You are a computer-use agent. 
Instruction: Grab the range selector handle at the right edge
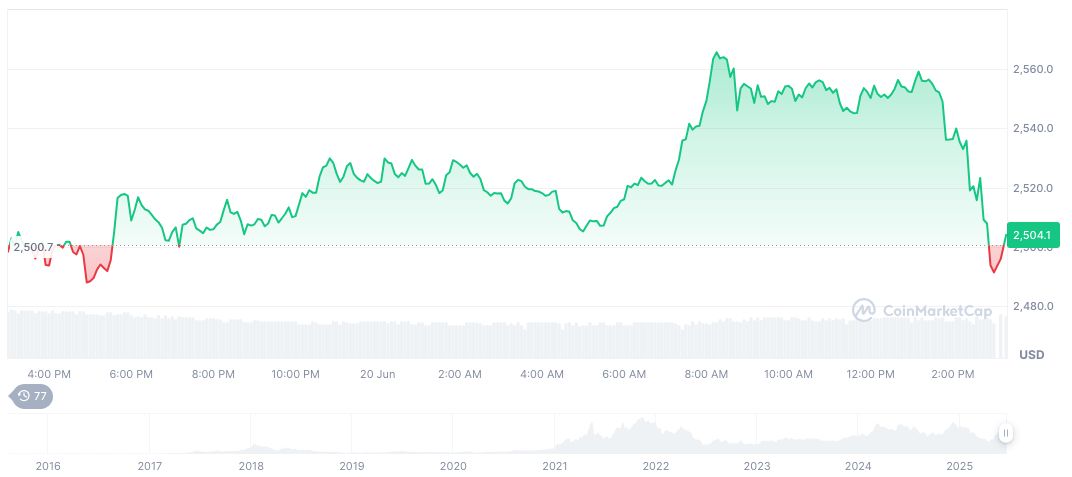pyautogui.click(x=1005, y=433)
